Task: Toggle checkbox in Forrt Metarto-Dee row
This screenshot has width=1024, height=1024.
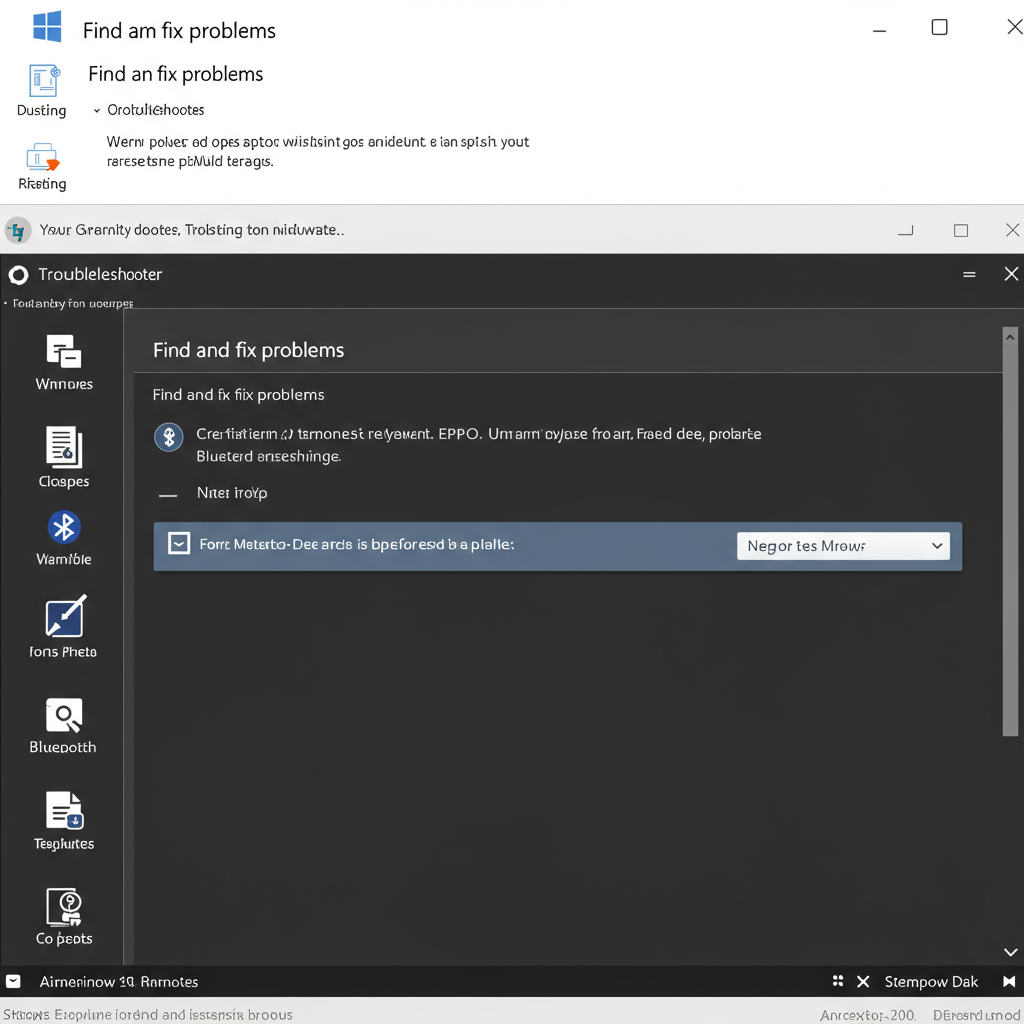Action: pos(179,543)
